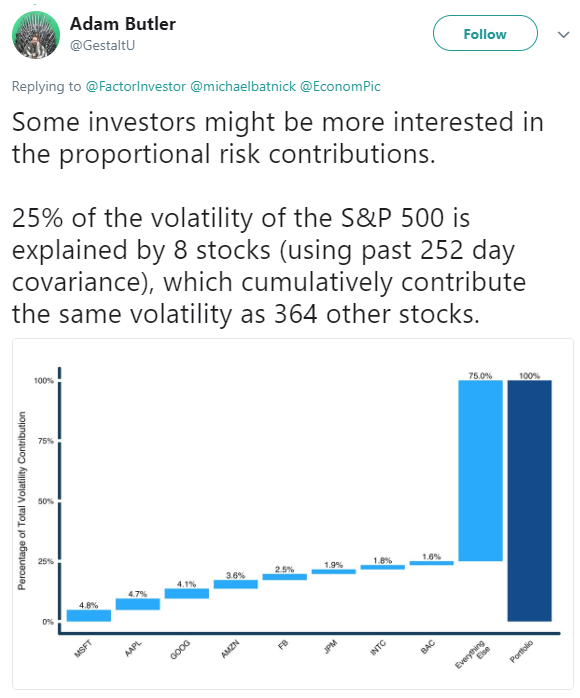Click the Y-axis title label
Viewport: 580px width, 698px height.
(22, 501)
